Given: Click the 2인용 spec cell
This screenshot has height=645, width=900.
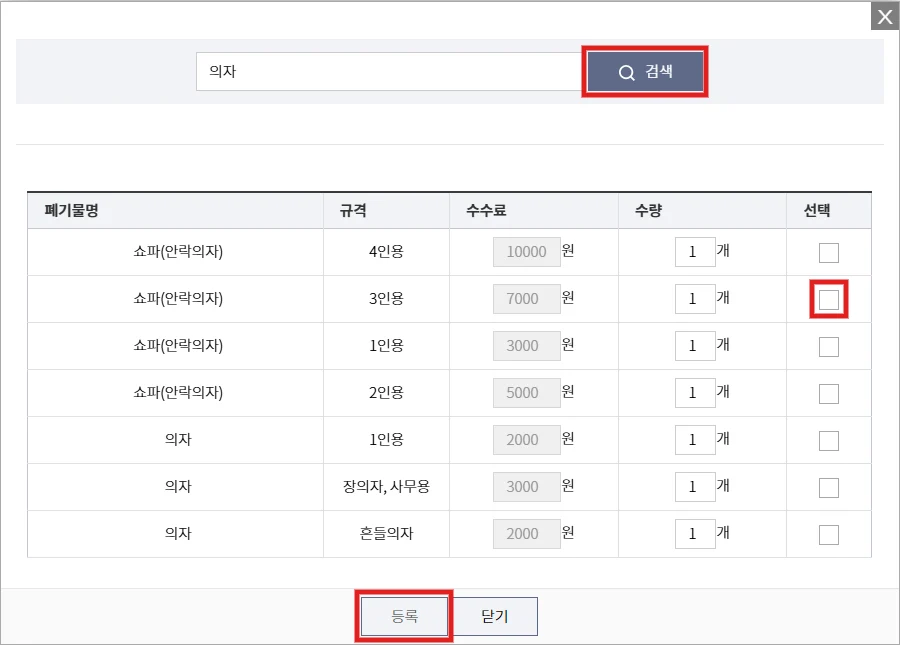Looking at the screenshot, I should (x=386, y=393).
